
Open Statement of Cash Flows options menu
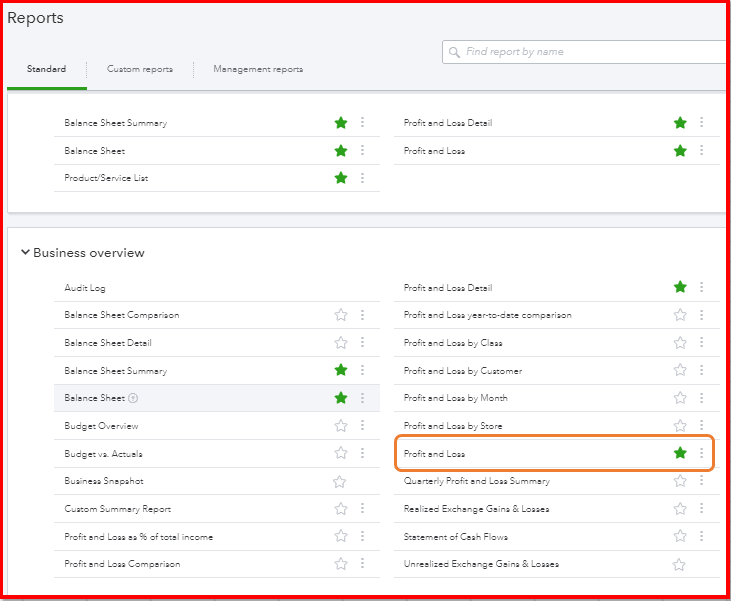tap(701, 536)
